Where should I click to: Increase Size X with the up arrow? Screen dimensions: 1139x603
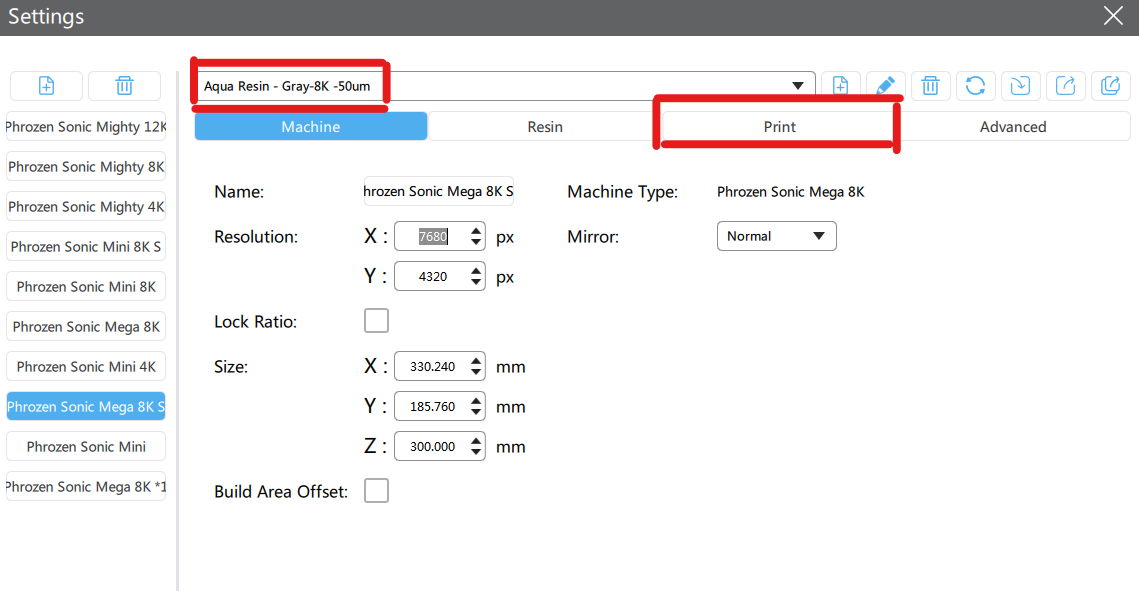coord(476,360)
